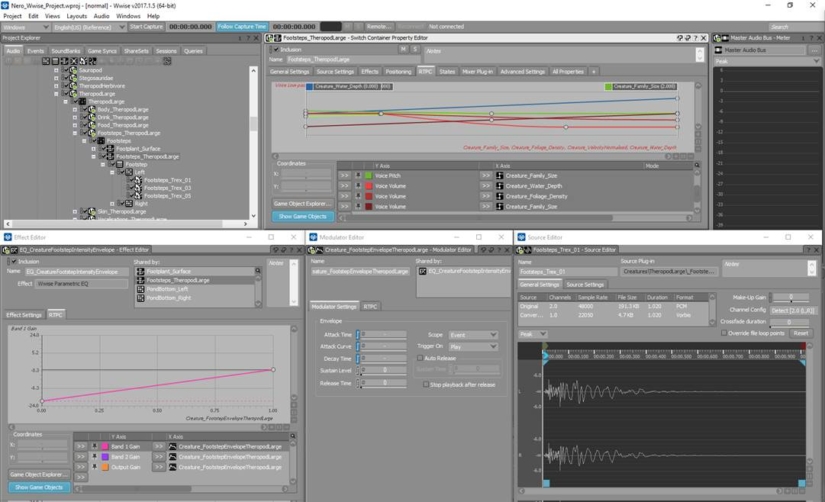Toggle Inclusion checkbox in Effect Editor
Viewport: 825px width, 502px height.
click(x=14, y=262)
